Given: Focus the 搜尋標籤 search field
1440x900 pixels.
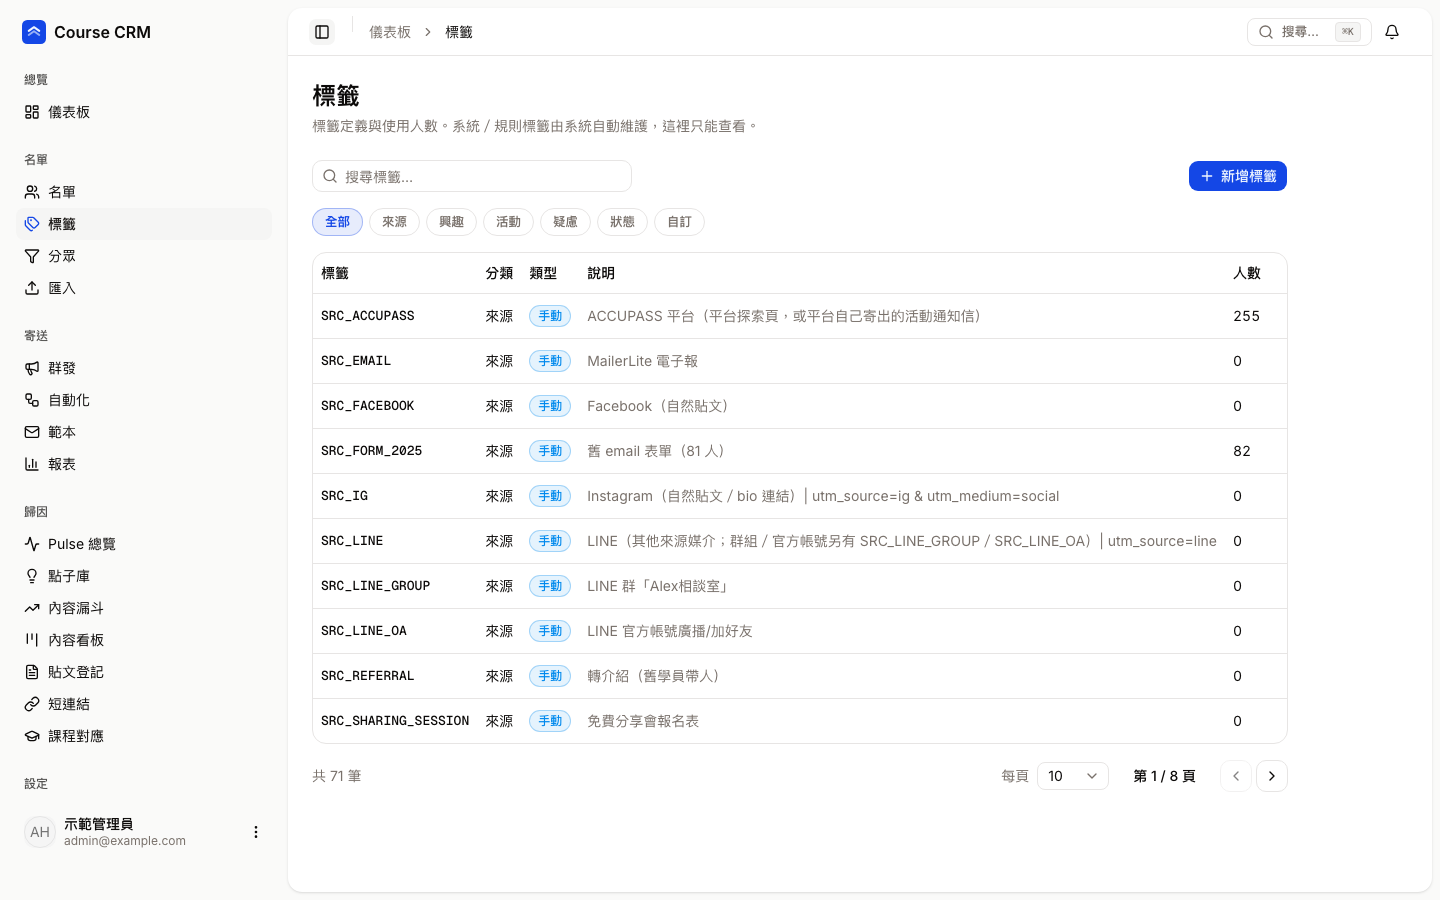Looking at the screenshot, I should pyautogui.click(x=472, y=176).
